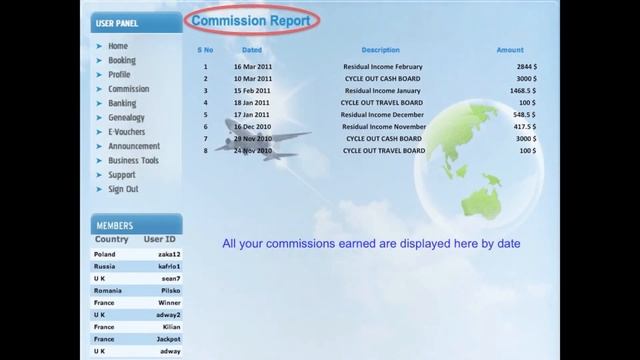Click the arrow icon next to E-Vouchers
Viewport: 640px width, 360px height.
pyautogui.click(x=99, y=132)
